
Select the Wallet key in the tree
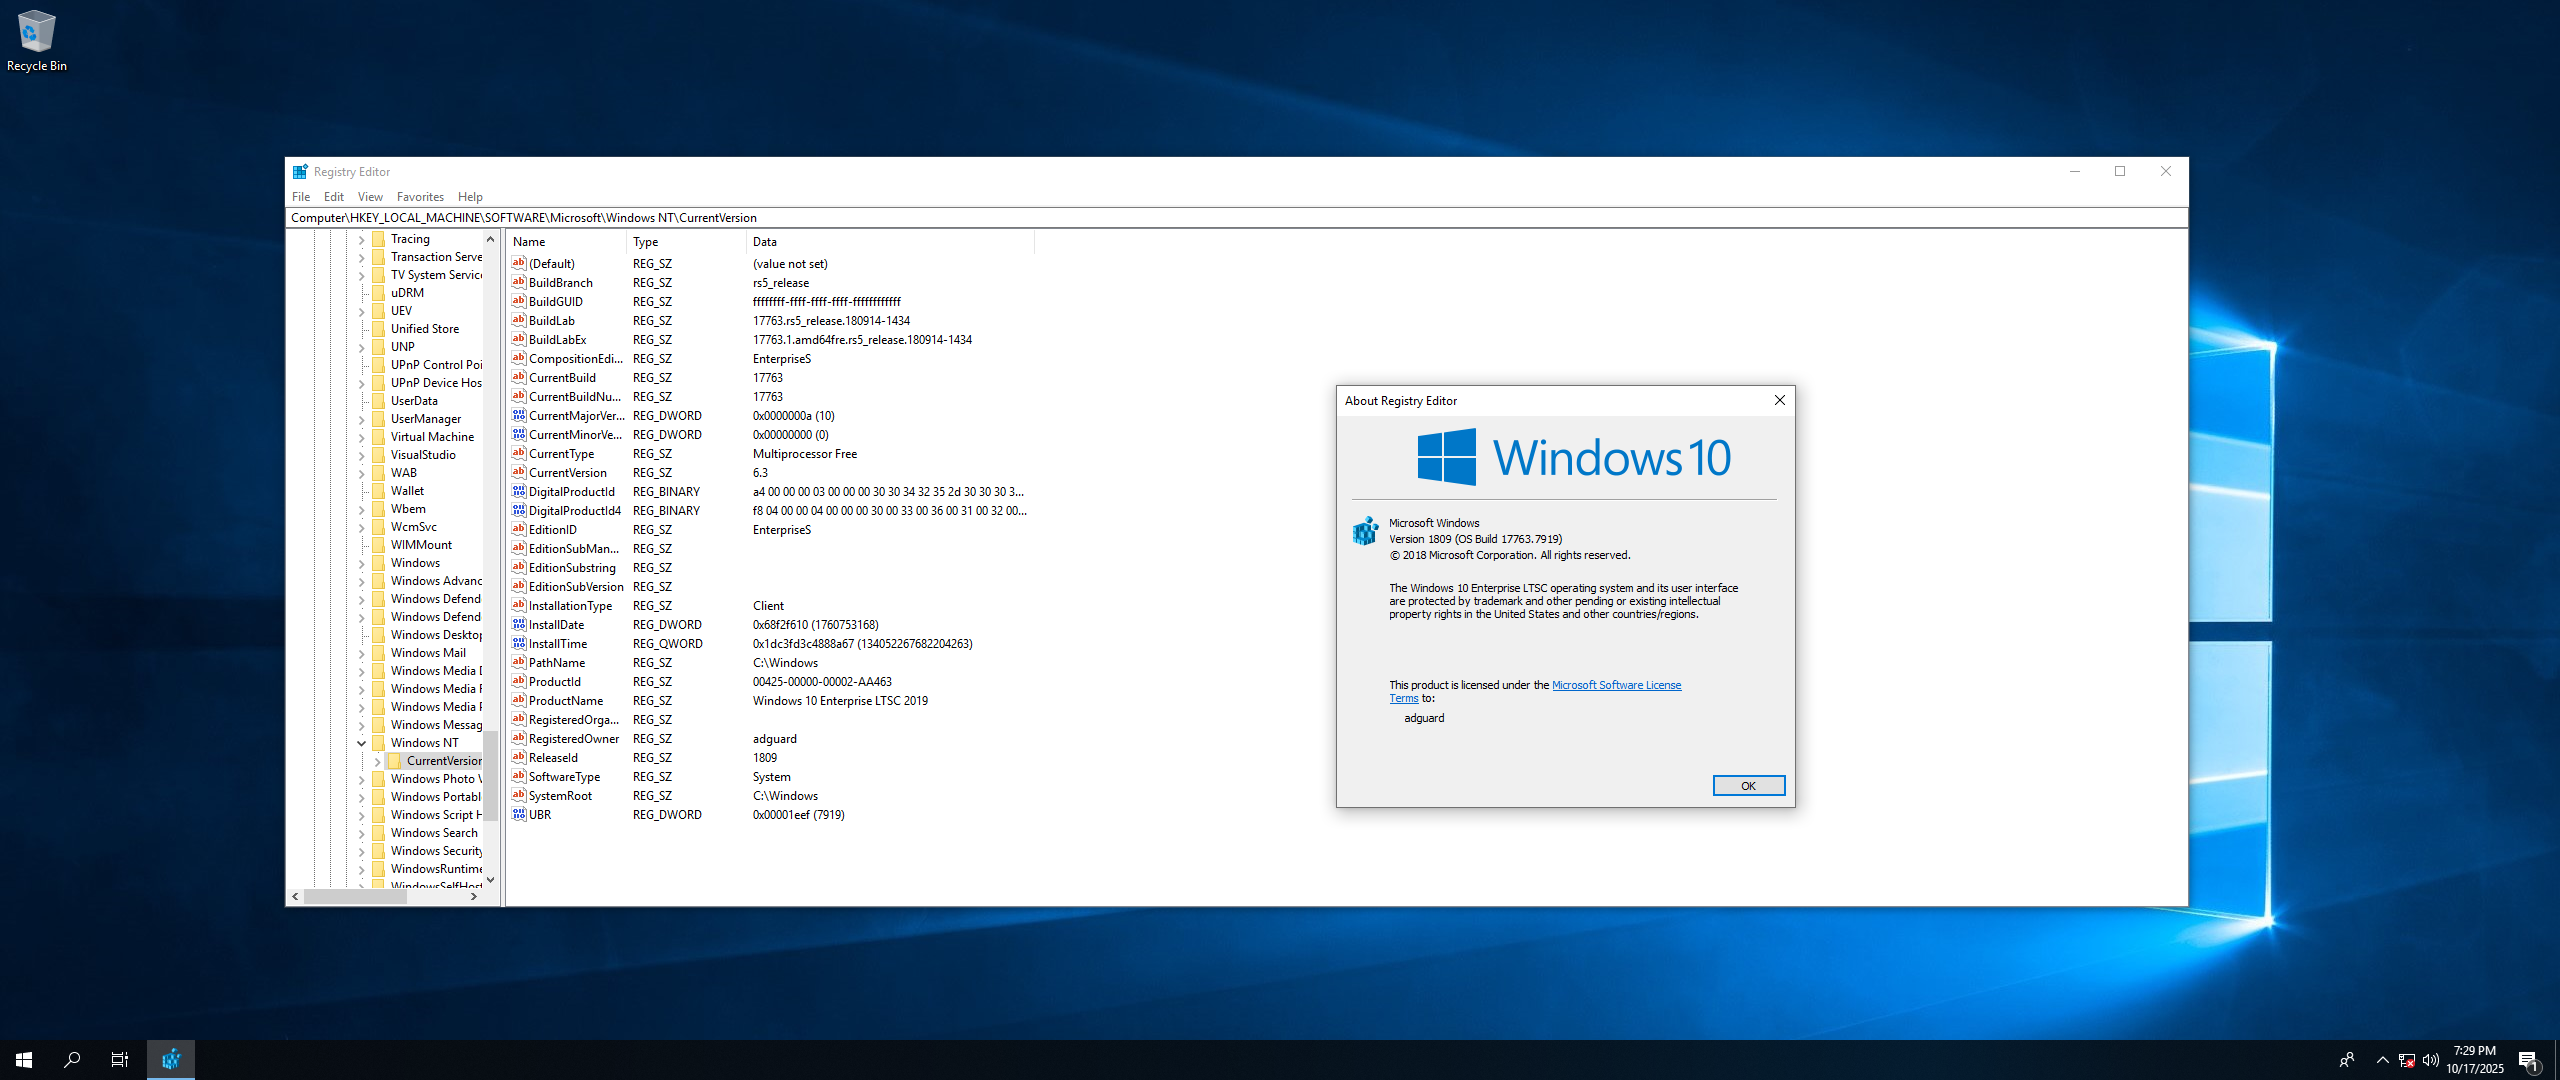point(406,491)
